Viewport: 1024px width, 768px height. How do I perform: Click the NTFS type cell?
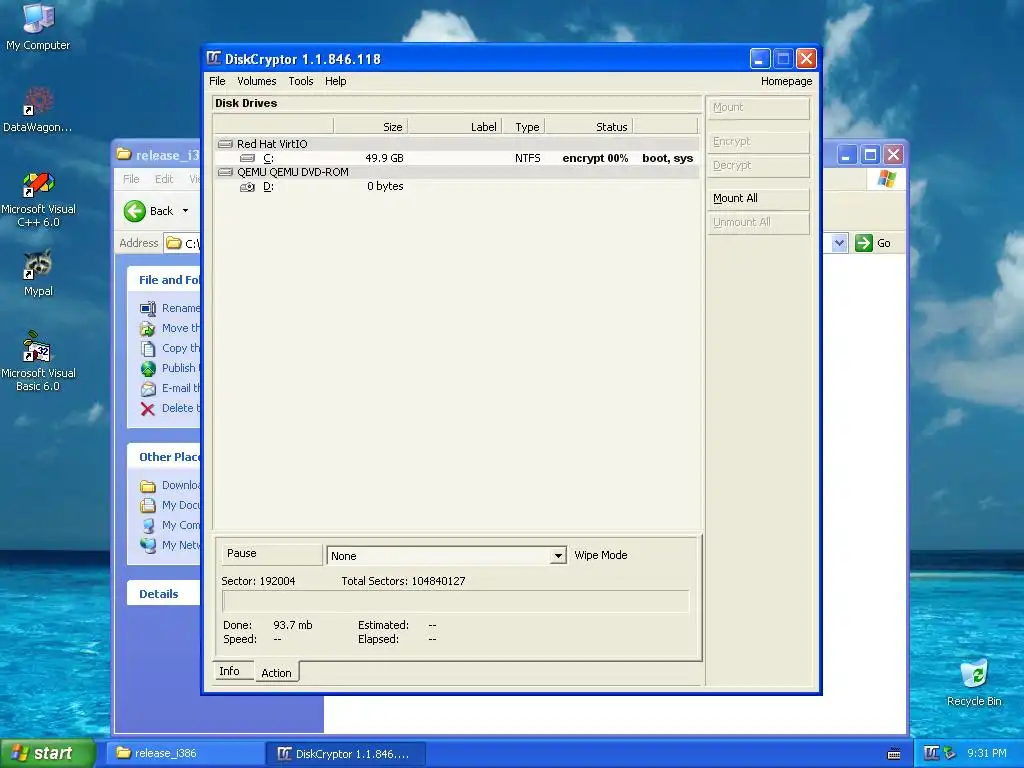[x=527, y=158]
